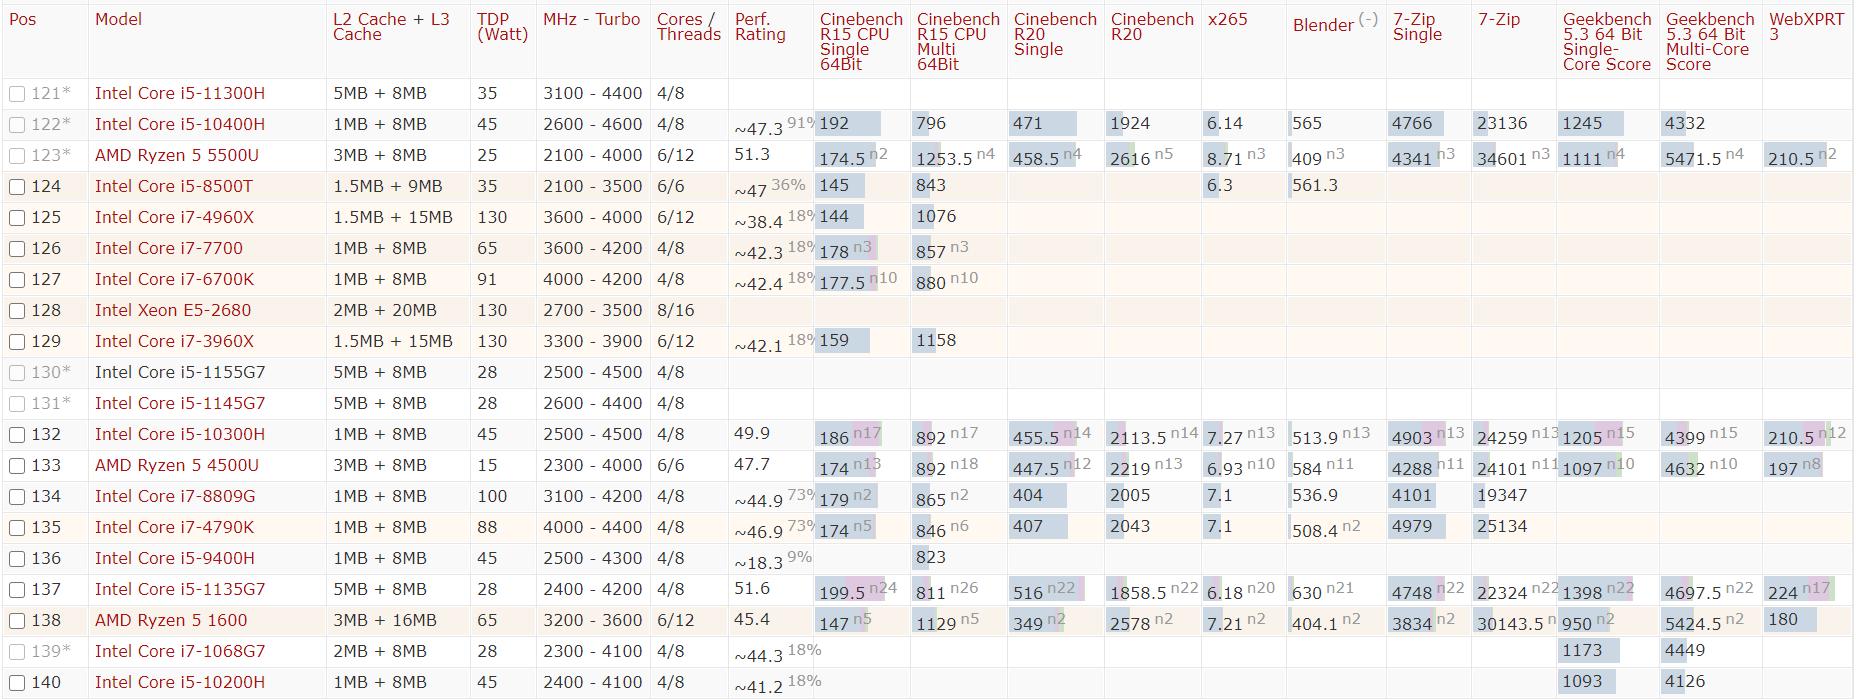Select checkbox of row 126

17,249
